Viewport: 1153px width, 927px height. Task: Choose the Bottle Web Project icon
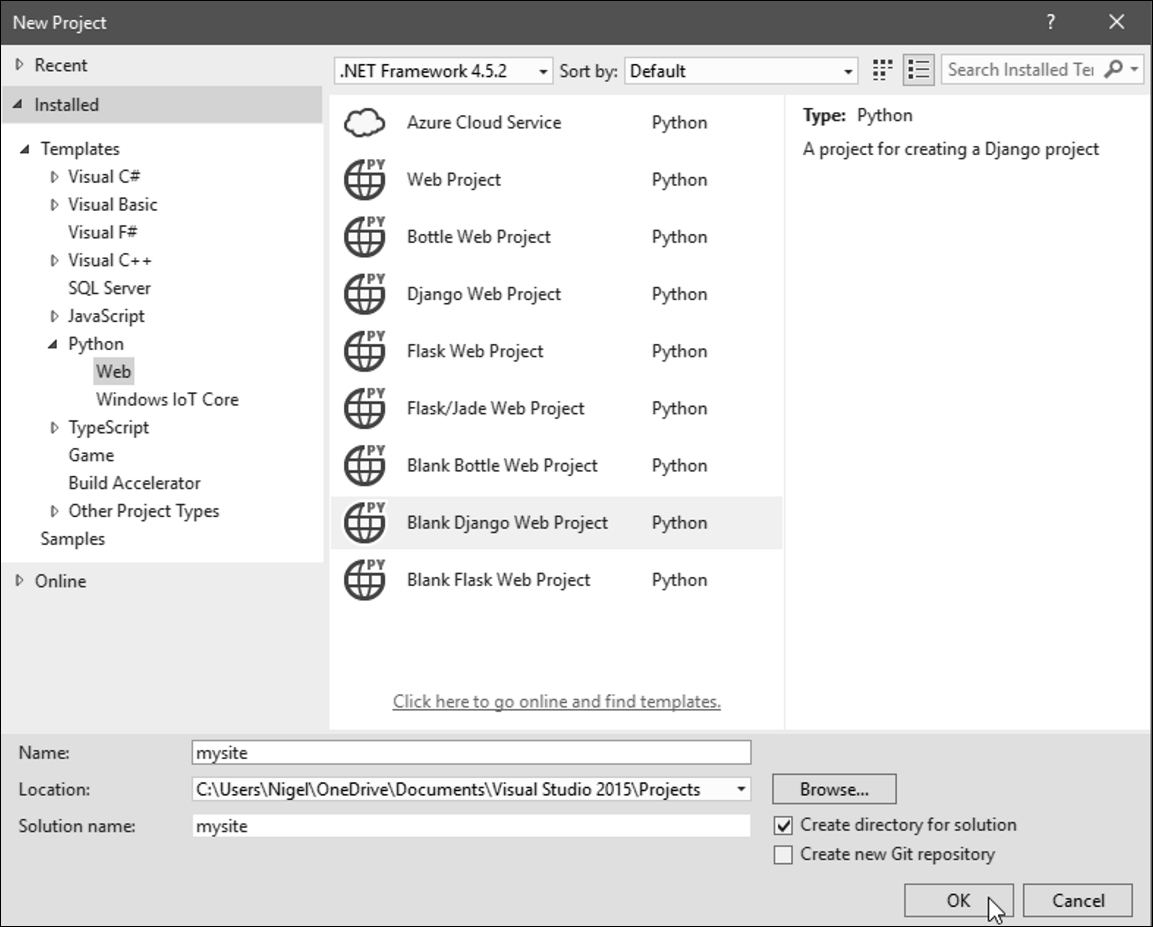(364, 237)
